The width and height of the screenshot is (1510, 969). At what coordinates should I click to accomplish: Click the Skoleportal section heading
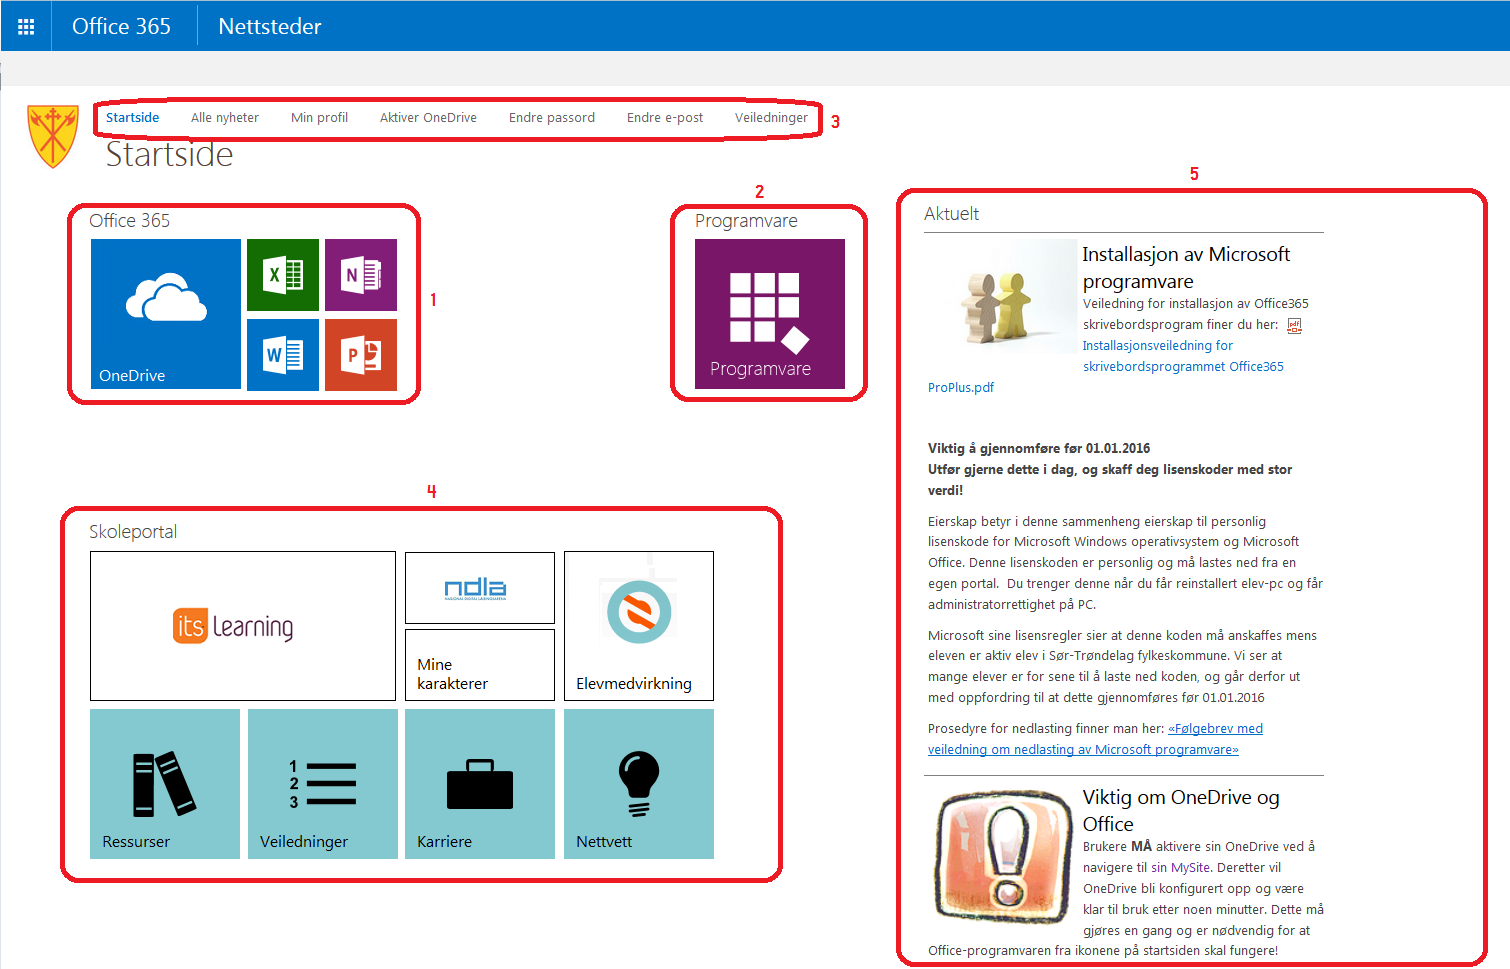[x=133, y=532]
